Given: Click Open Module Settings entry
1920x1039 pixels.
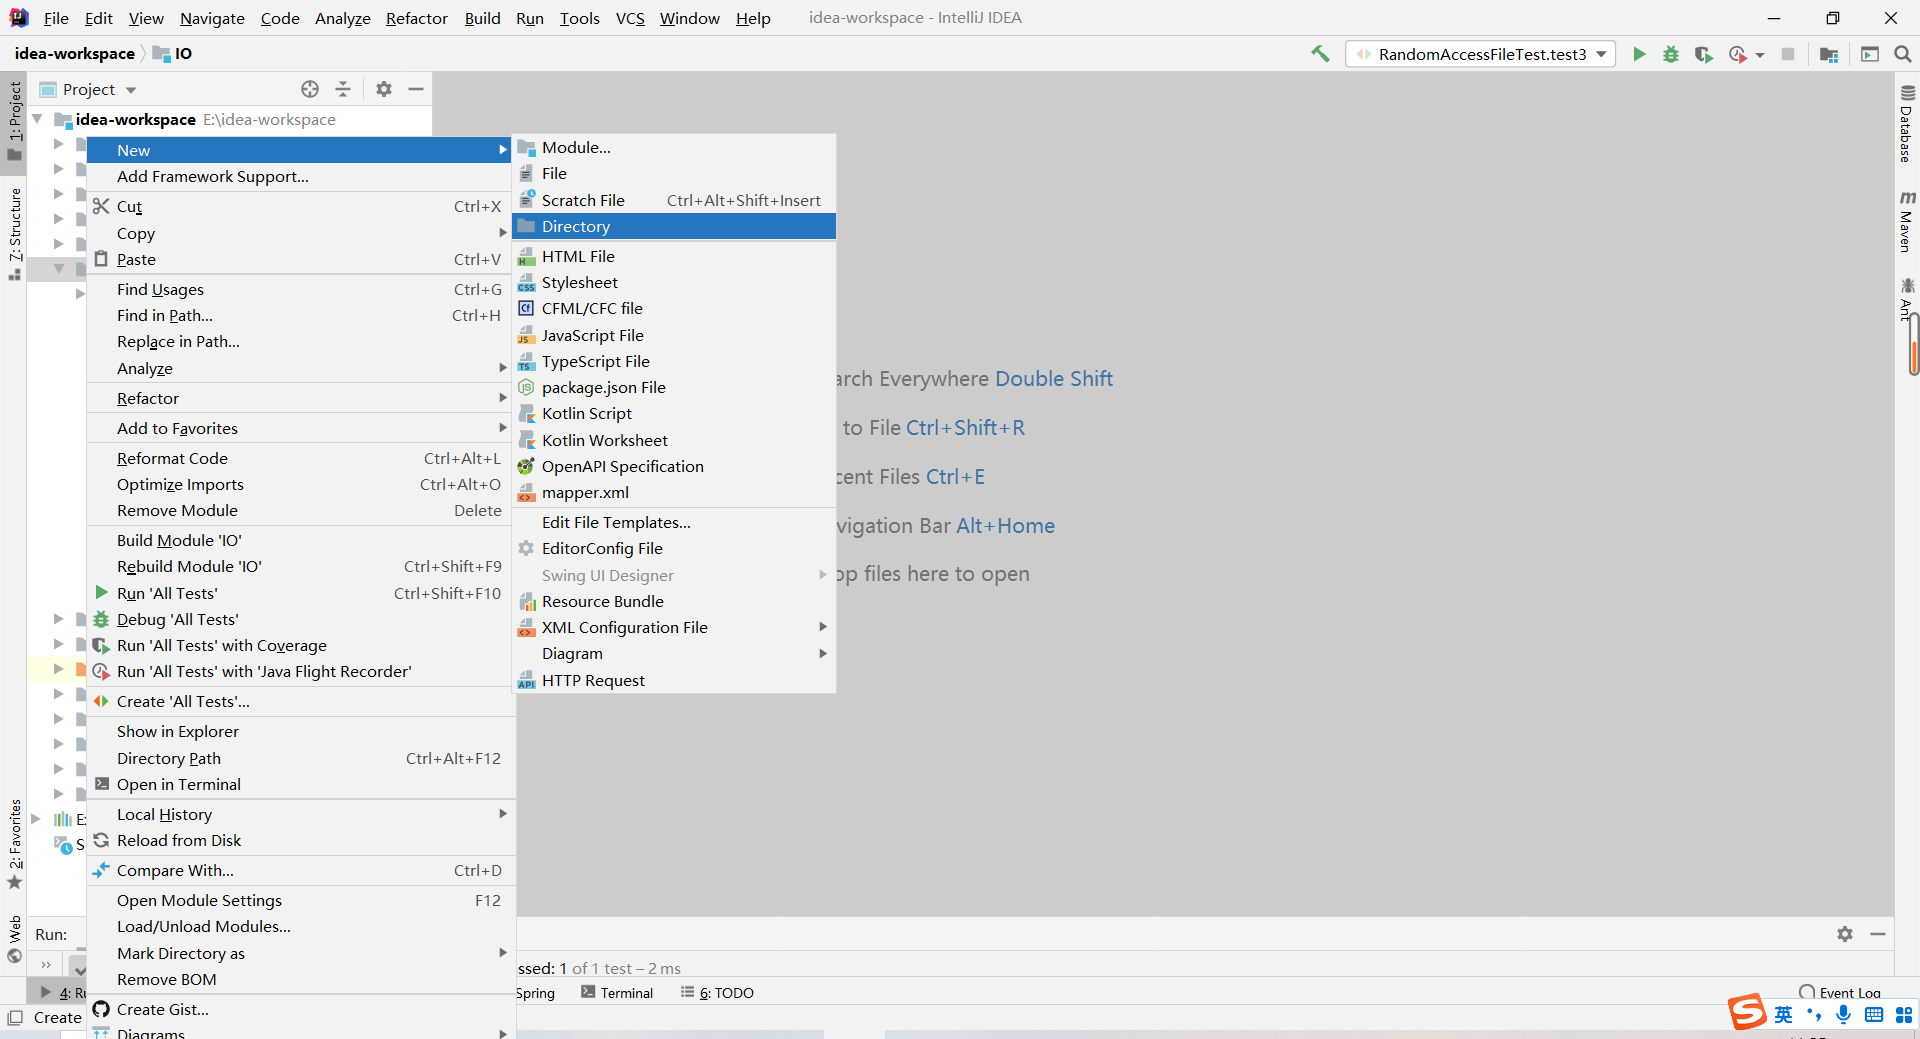Looking at the screenshot, I should (301, 900).
